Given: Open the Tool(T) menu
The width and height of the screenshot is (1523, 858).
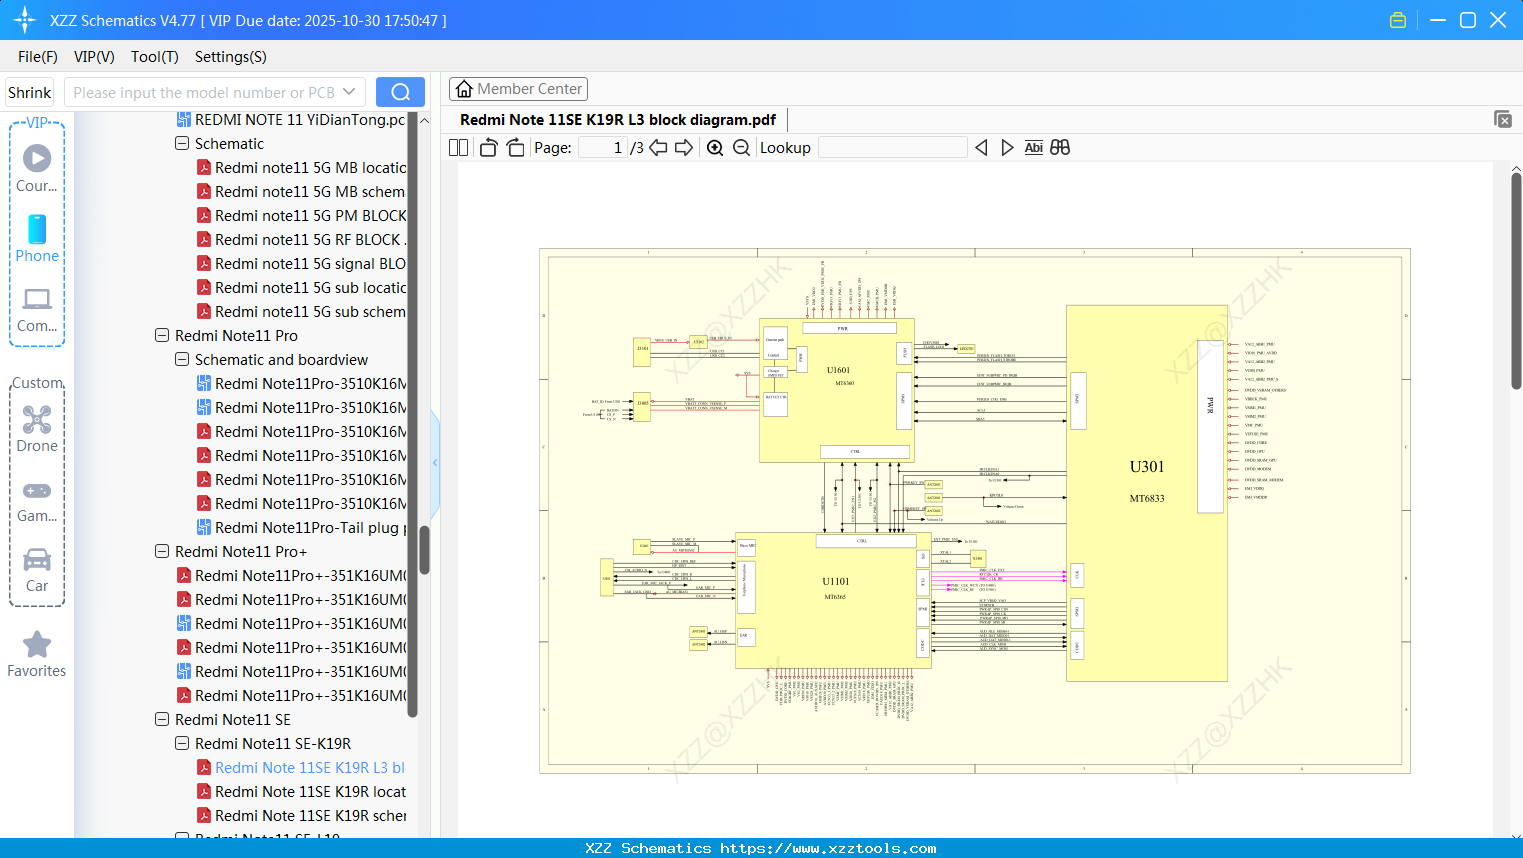Looking at the screenshot, I should click(x=154, y=57).
